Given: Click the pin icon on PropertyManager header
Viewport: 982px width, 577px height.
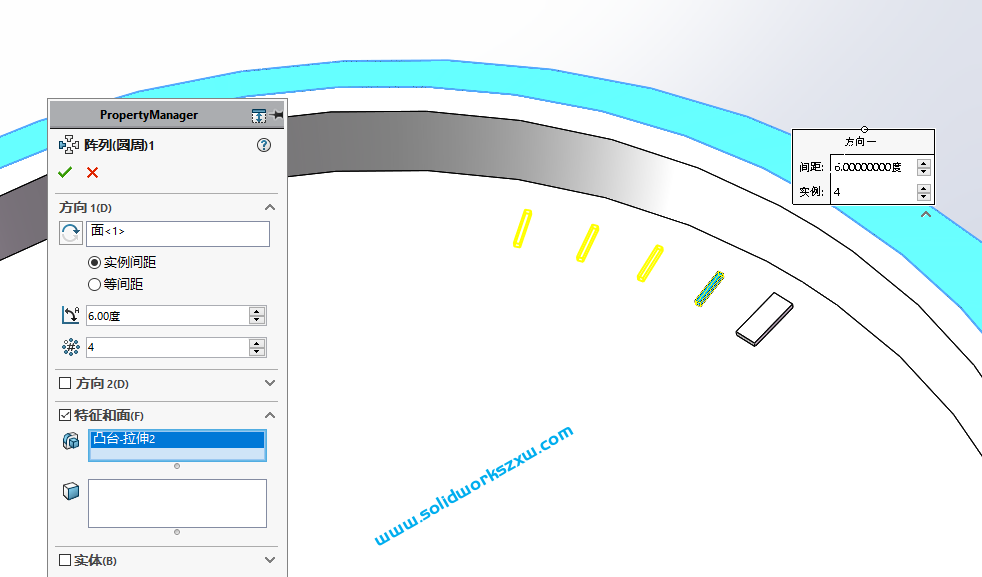Looking at the screenshot, I should point(273,114).
